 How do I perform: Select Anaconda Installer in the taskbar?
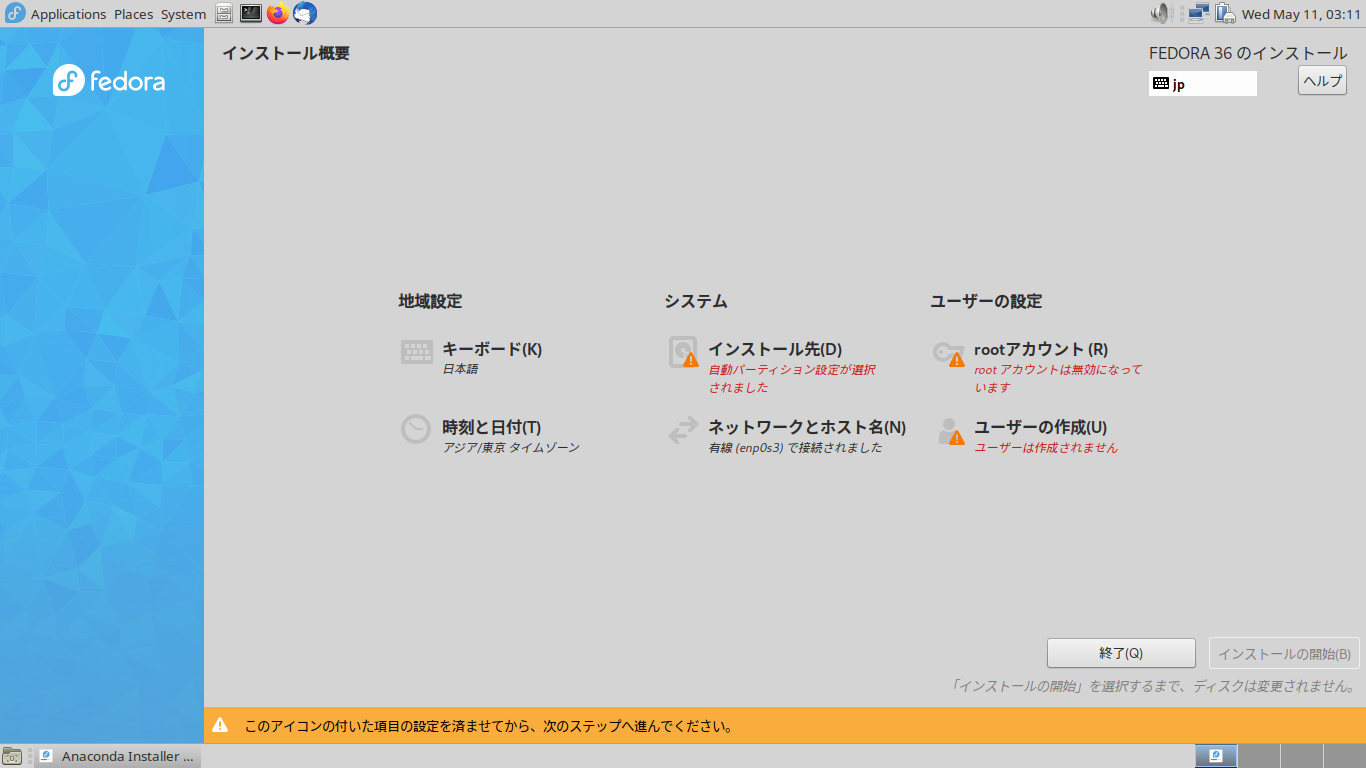tap(118, 756)
